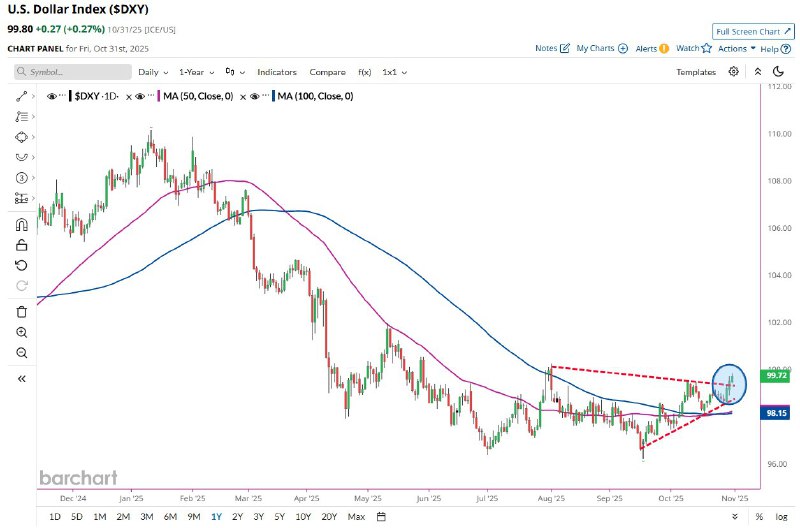Screen dimensions: 800x528
Task: Select the 3Y range
Action: pos(259,517)
